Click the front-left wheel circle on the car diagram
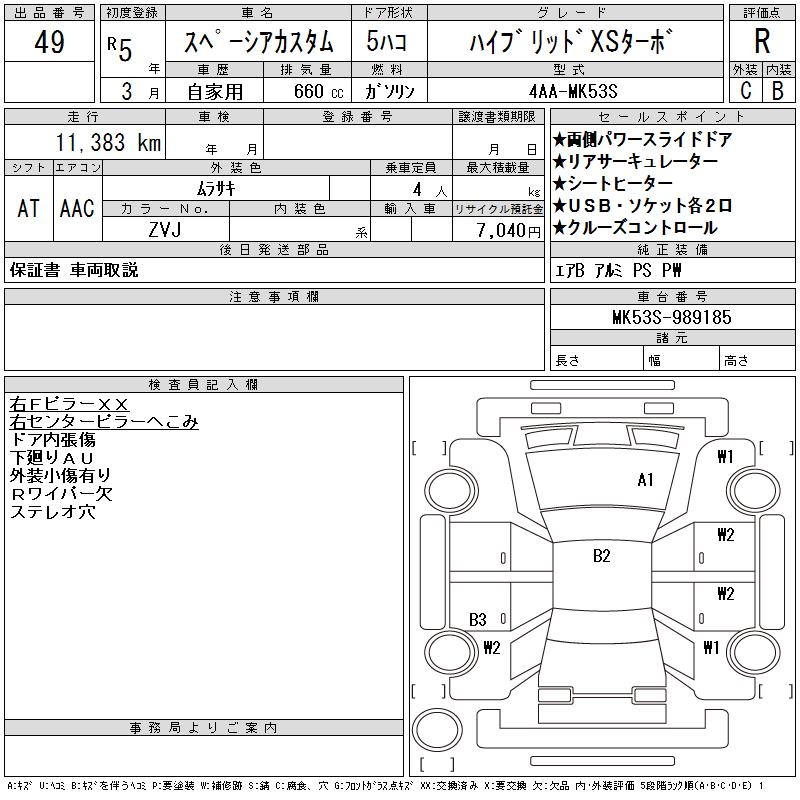The image size is (800, 800). tap(451, 491)
